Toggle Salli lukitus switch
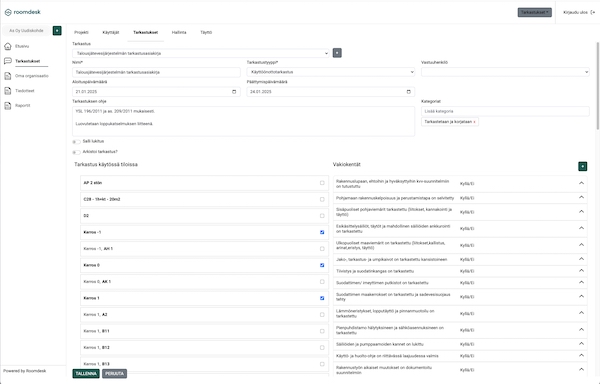The width and height of the screenshot is (600, 384). [x=76, y=142]
